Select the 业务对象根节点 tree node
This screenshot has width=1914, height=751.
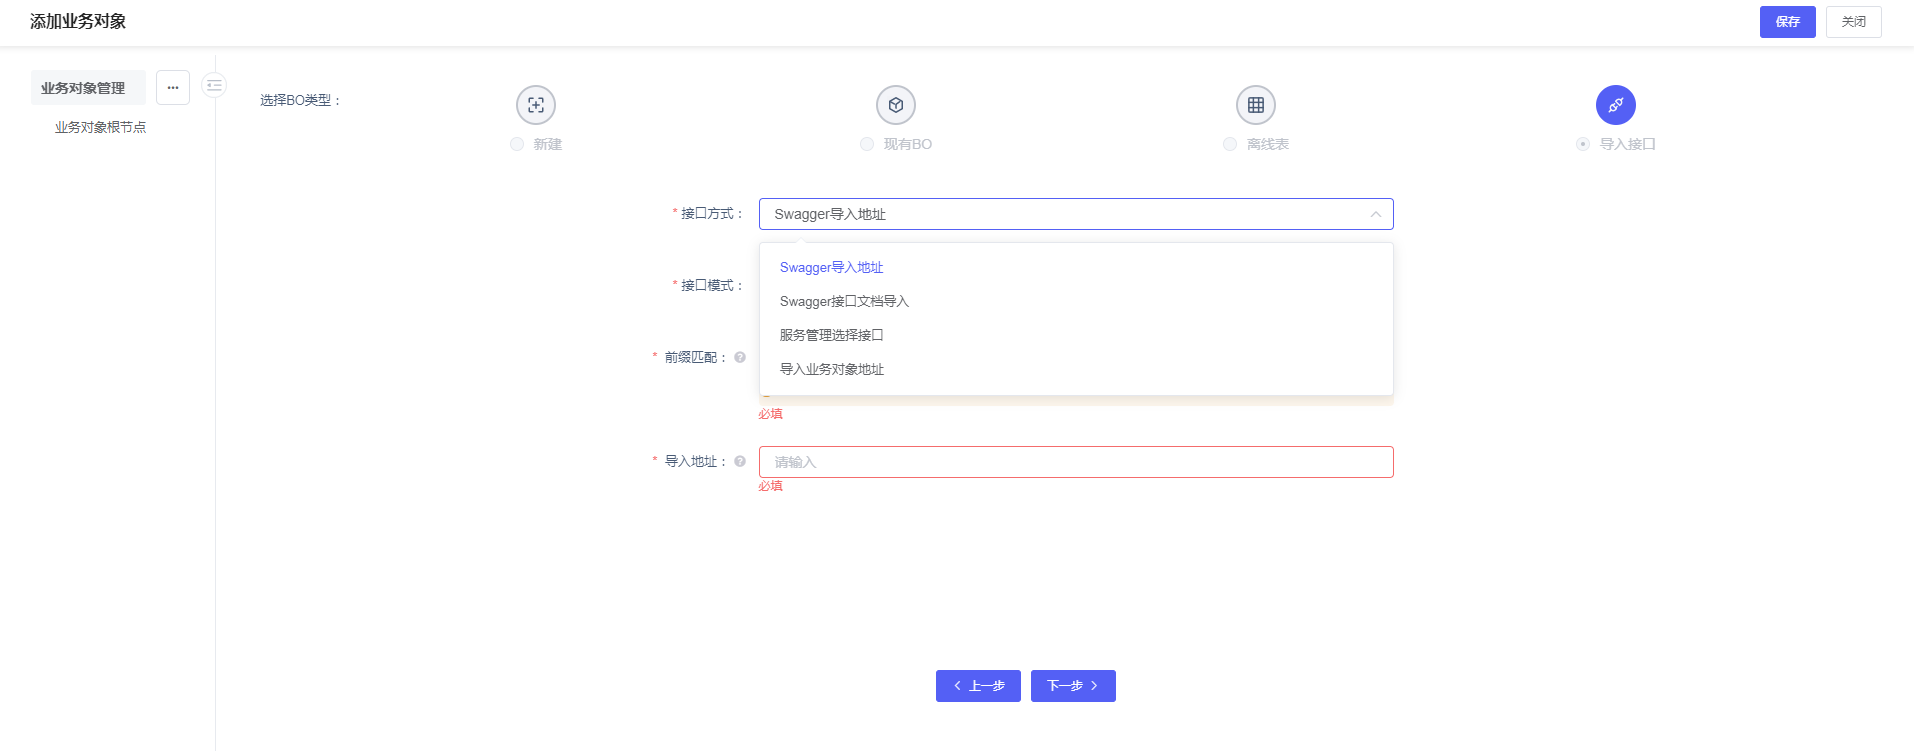click(100, 127)
